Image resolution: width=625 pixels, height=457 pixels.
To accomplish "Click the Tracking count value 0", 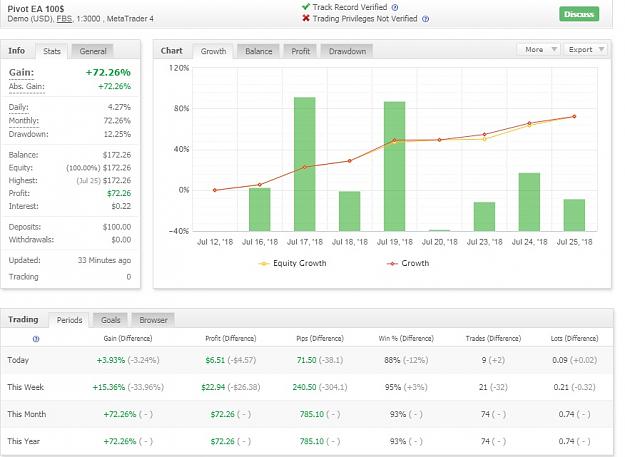I will [129, 277].
